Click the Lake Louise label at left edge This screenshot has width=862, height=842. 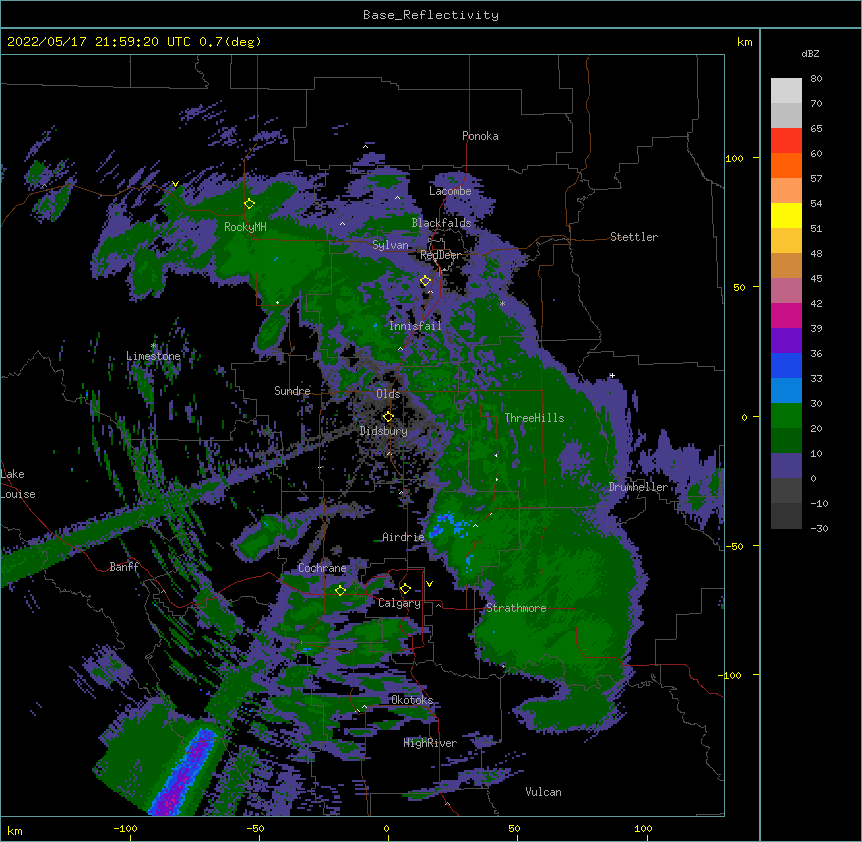point(18,484)
